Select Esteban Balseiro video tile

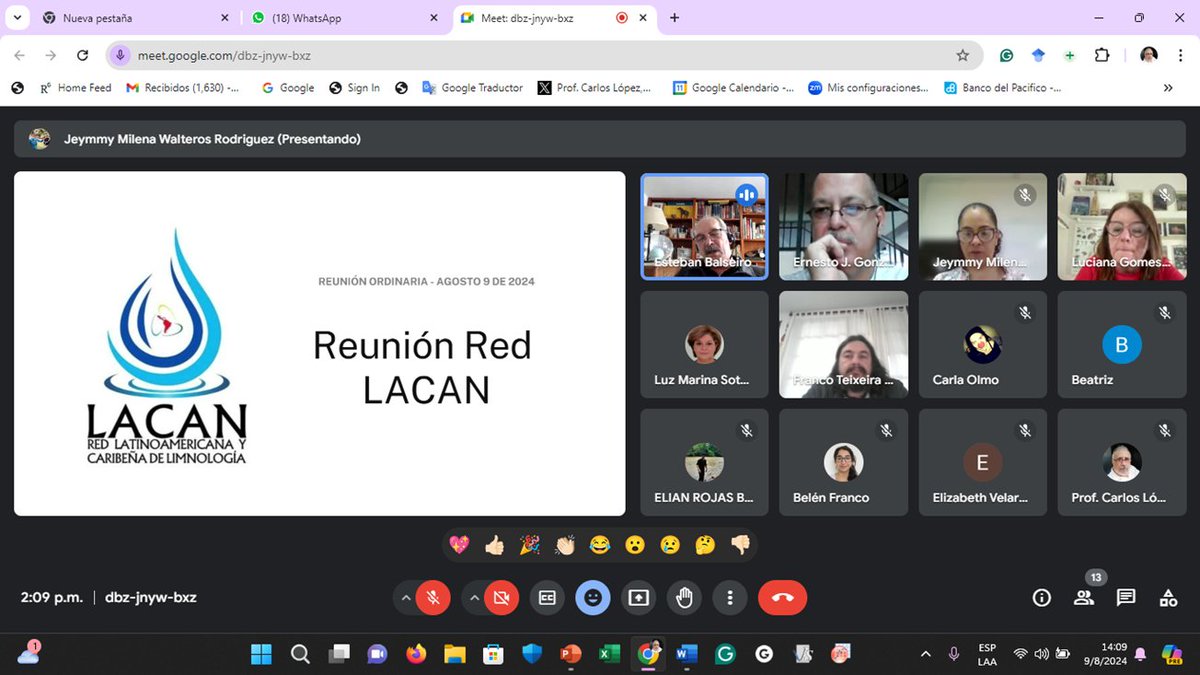point(704,226)
